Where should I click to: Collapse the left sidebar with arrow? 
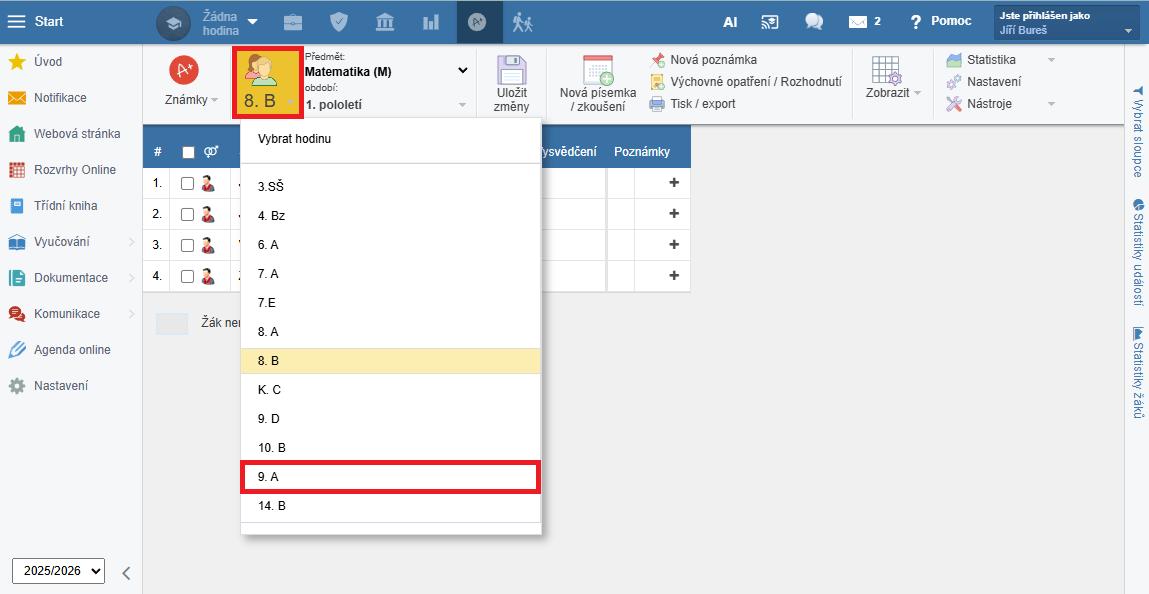(x=126, y=573)
